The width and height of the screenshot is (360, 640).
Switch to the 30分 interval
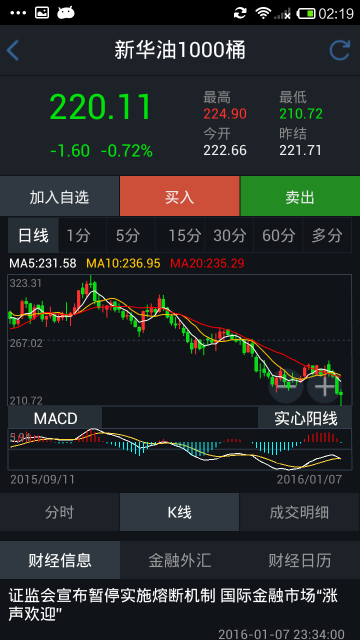click(x=229, y=236)
